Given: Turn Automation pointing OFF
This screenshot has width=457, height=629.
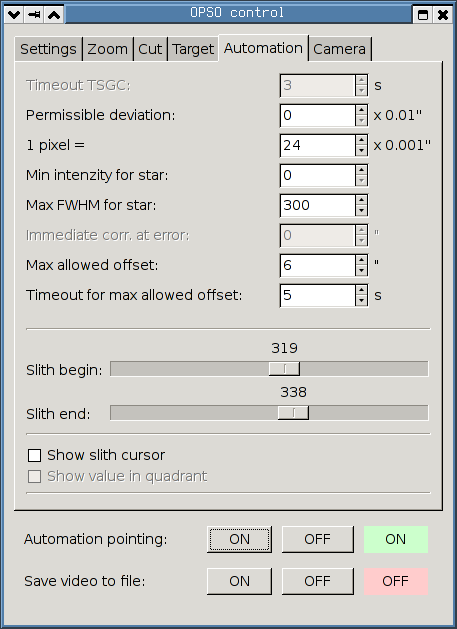Looking at the screenshot, I should 317,539.
